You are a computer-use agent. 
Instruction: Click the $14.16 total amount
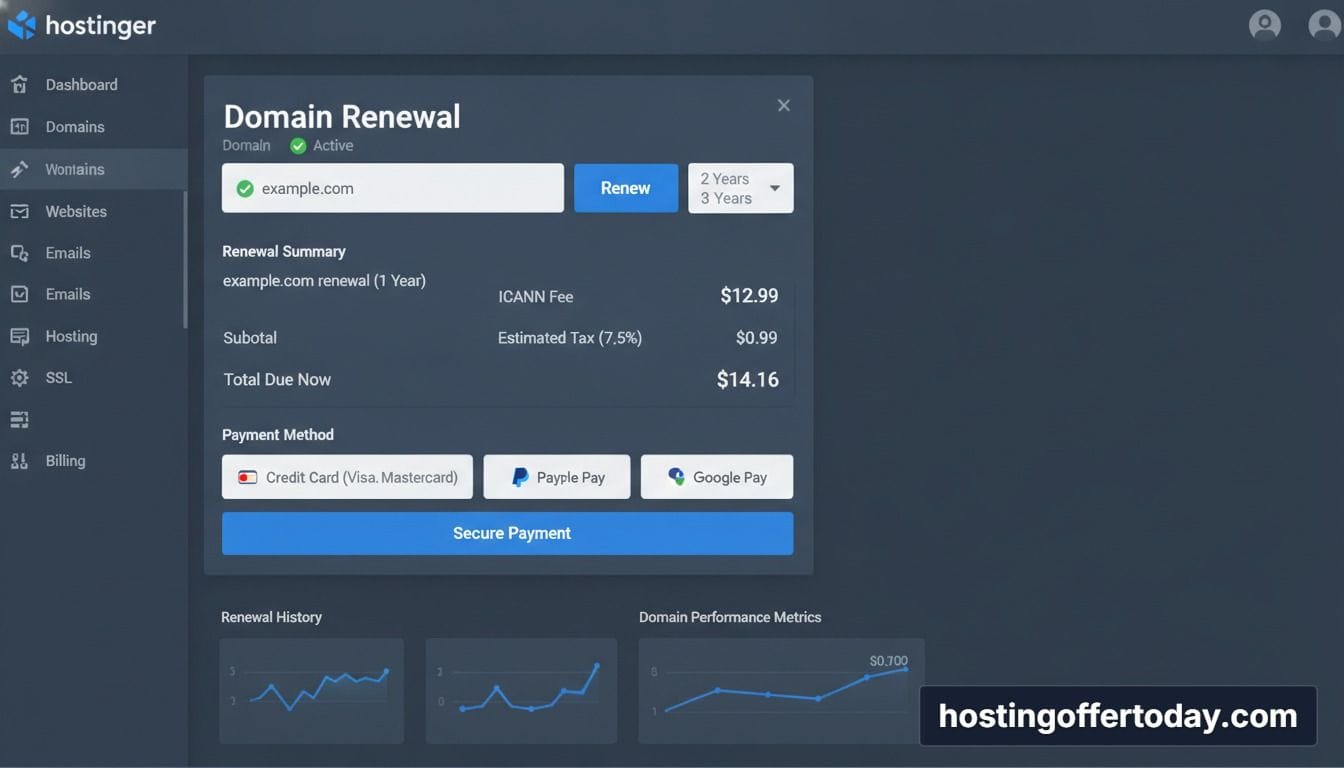point(747,380)
